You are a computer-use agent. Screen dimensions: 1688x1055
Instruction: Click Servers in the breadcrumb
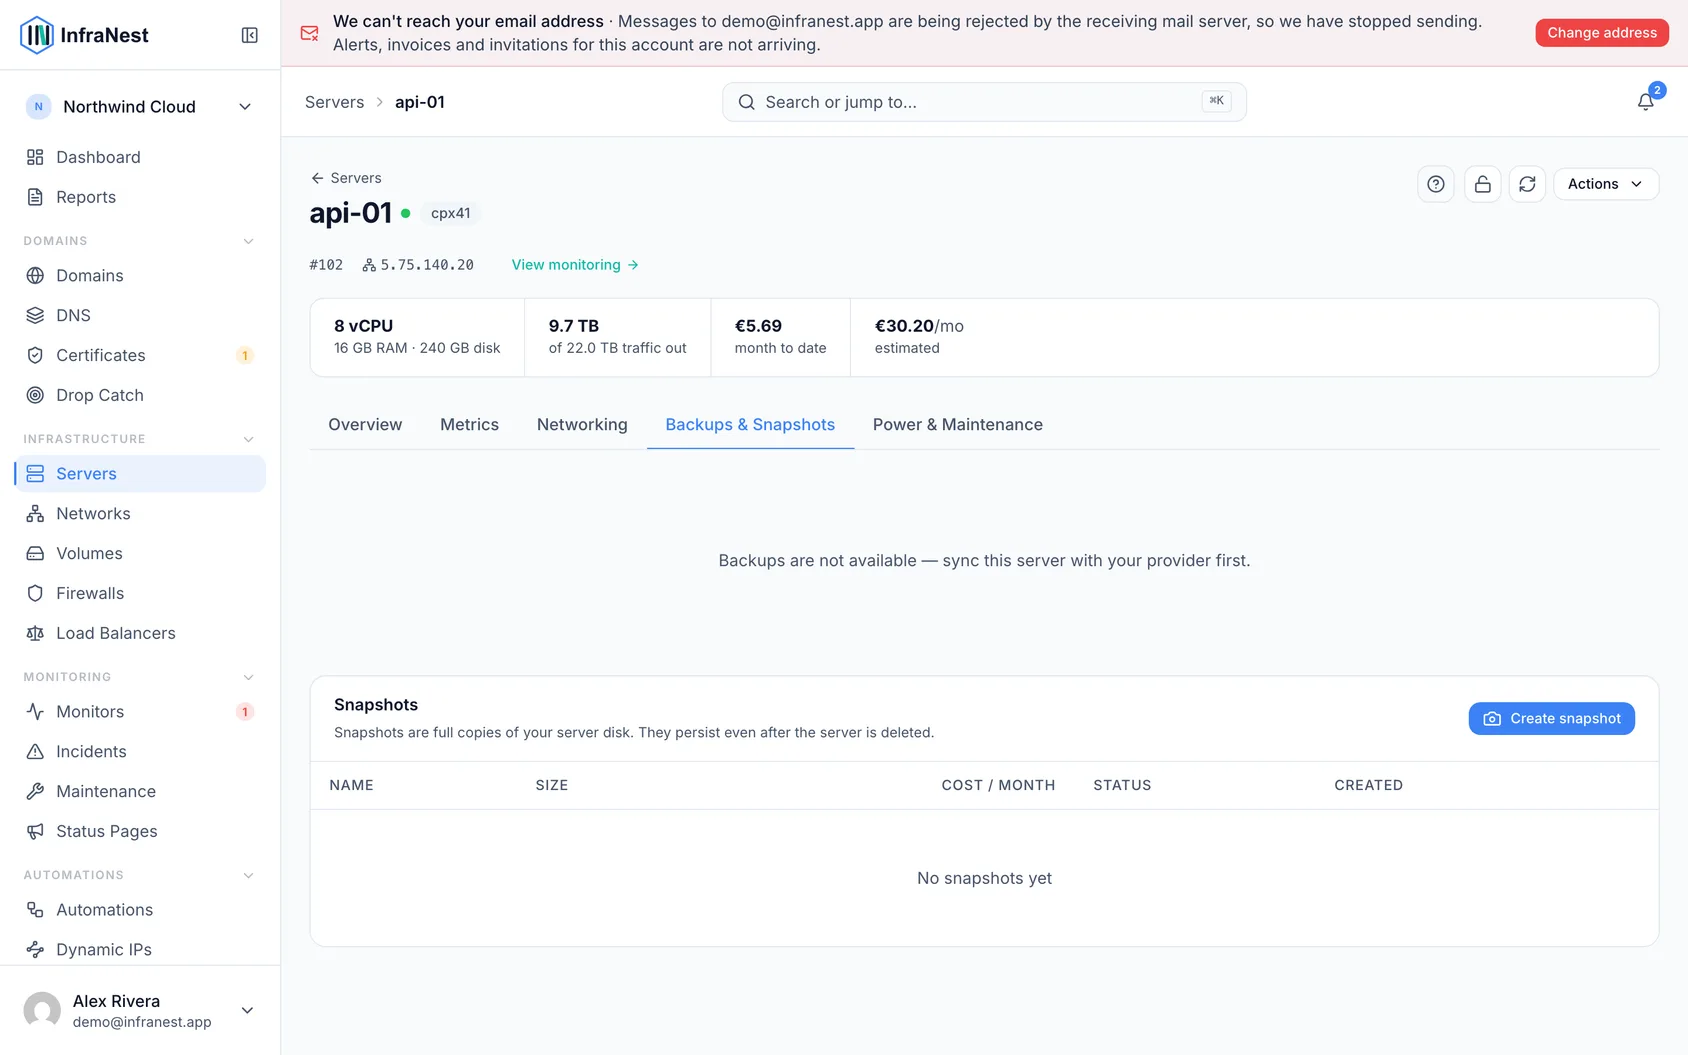[x=334, y=102]
